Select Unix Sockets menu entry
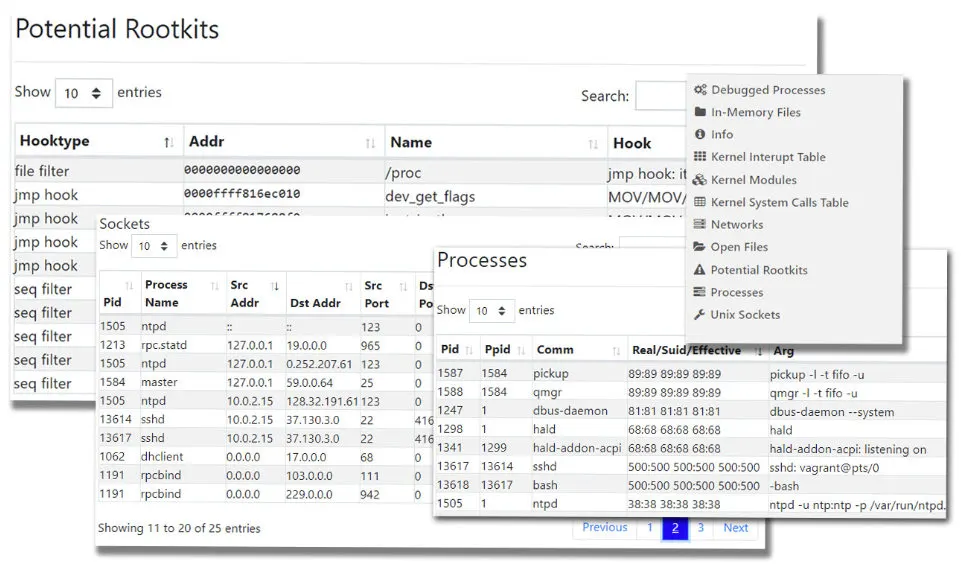 (745, 314)
